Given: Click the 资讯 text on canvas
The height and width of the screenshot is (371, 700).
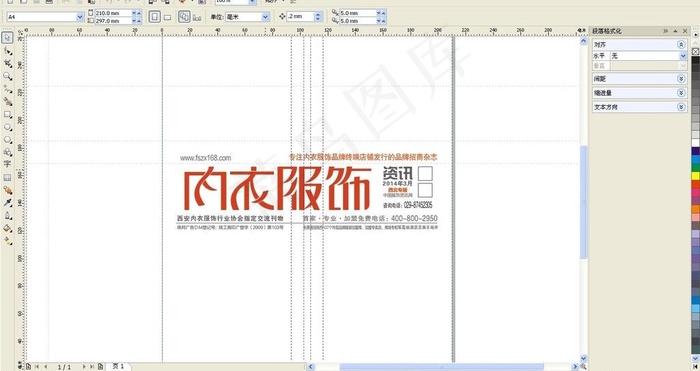Looking at the screenshot, I should 397,173.
